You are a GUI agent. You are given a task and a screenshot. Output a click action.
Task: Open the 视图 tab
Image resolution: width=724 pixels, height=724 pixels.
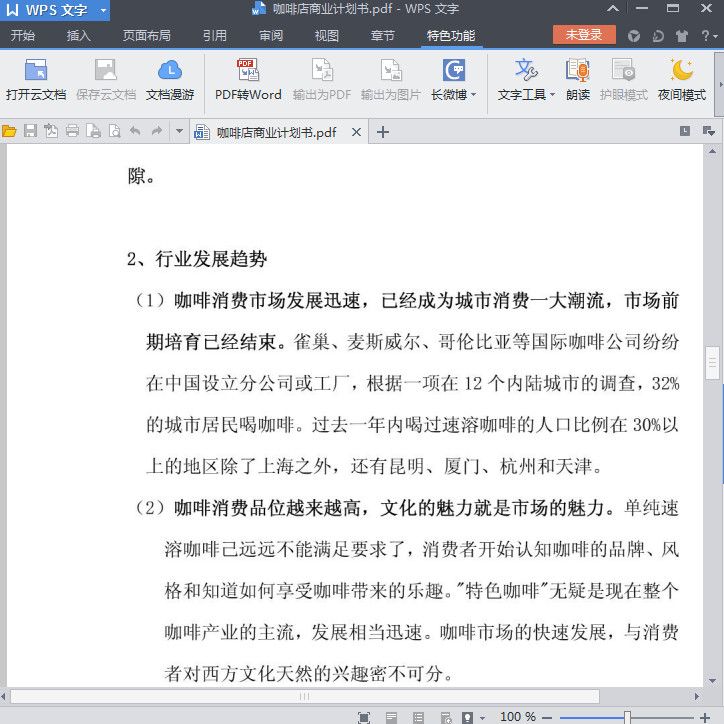(327, 36)
